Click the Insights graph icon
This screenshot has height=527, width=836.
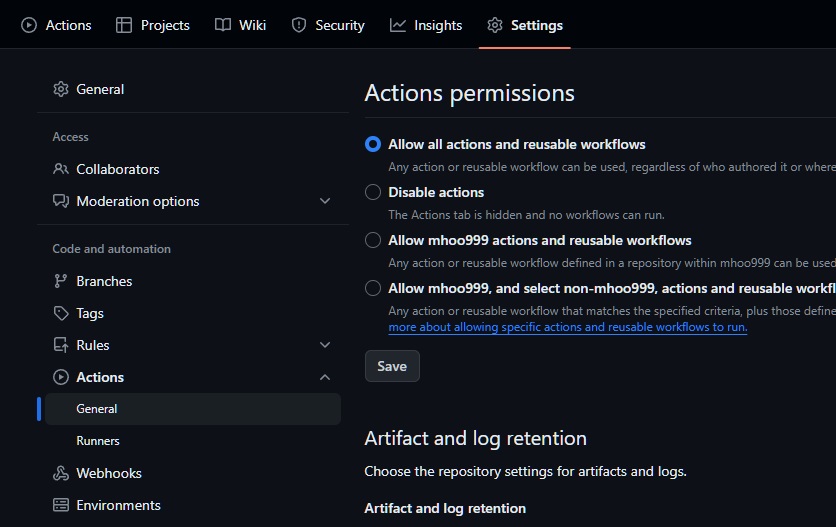[398, 25]
